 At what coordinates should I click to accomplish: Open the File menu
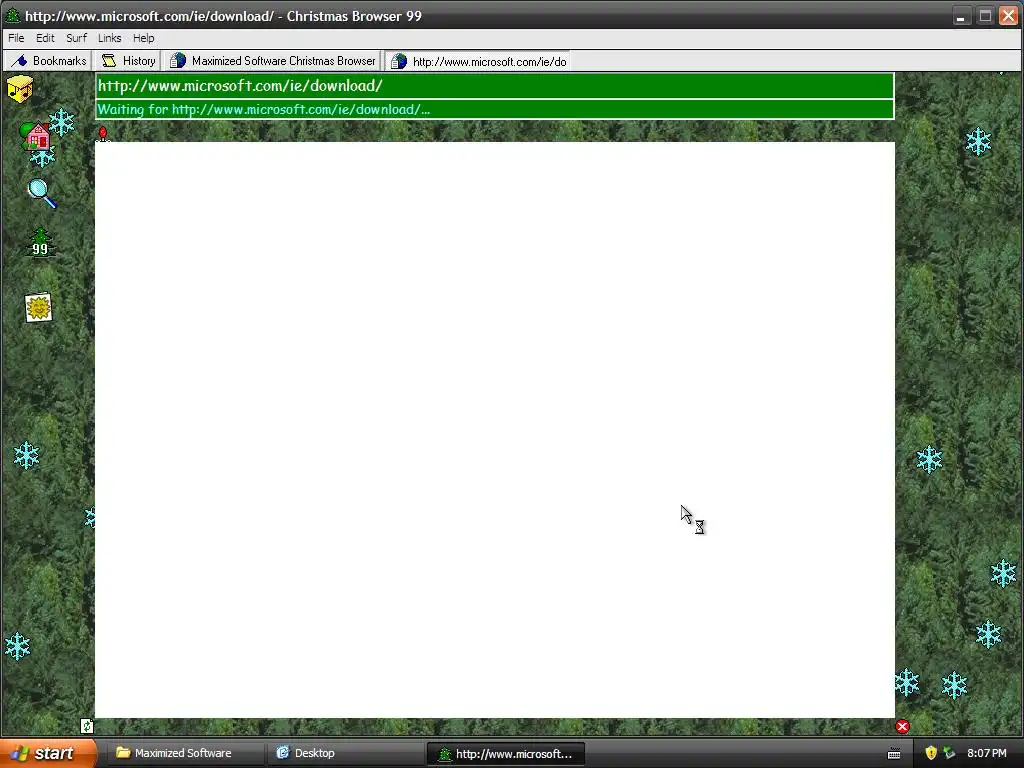pos(16,38)
